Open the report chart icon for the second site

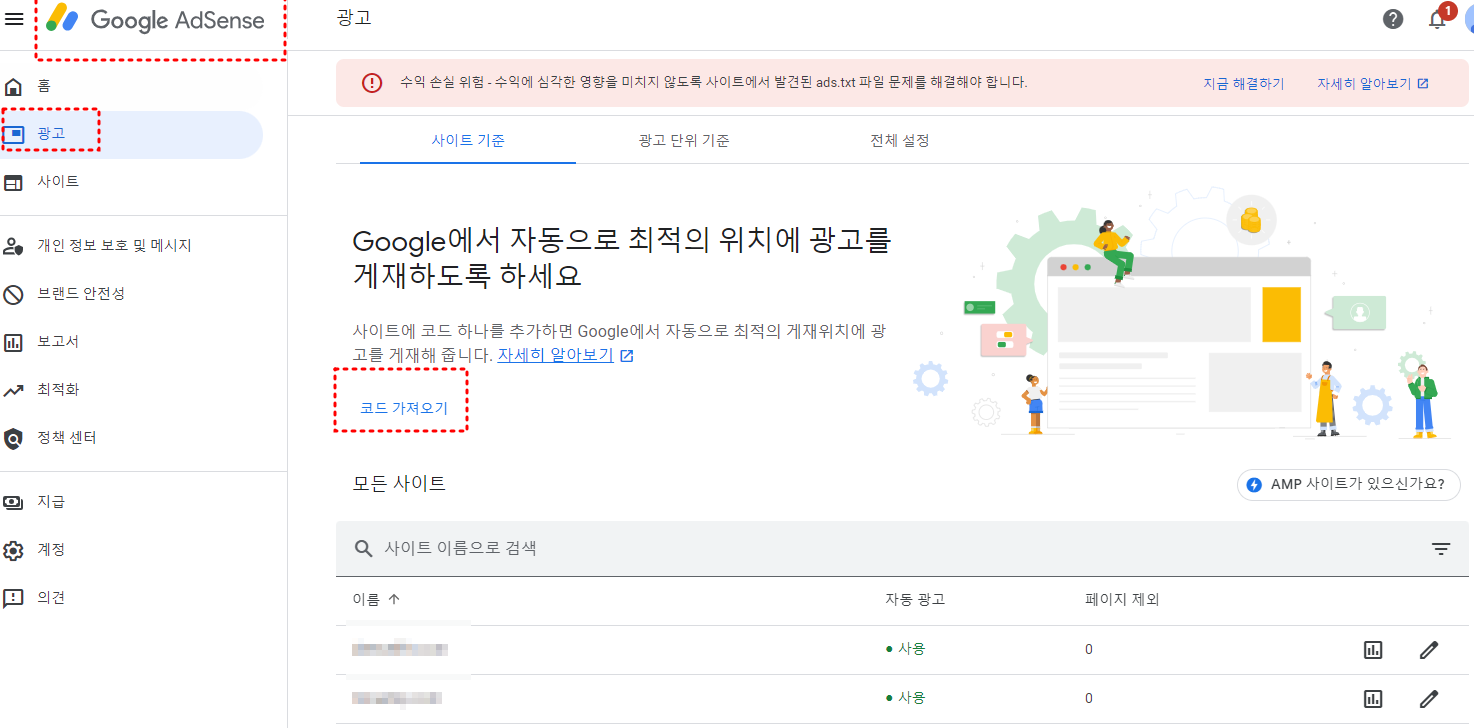coord(1373,698)
